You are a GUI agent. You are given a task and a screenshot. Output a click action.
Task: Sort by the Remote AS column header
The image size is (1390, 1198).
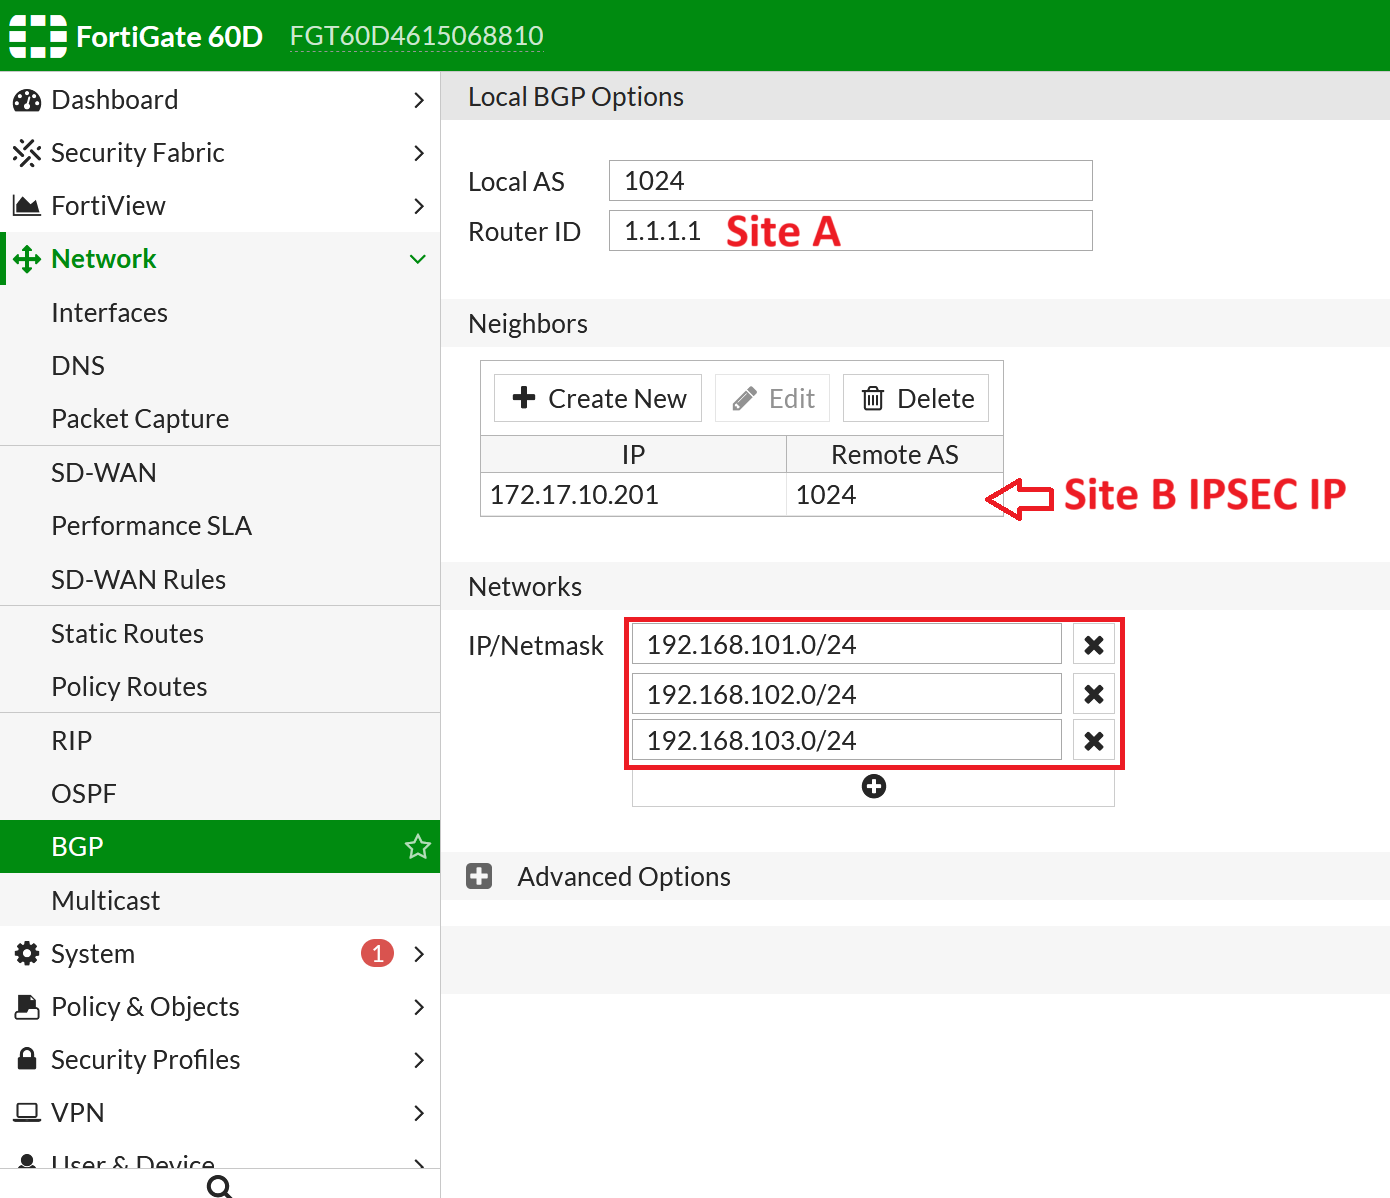[895, 455]
